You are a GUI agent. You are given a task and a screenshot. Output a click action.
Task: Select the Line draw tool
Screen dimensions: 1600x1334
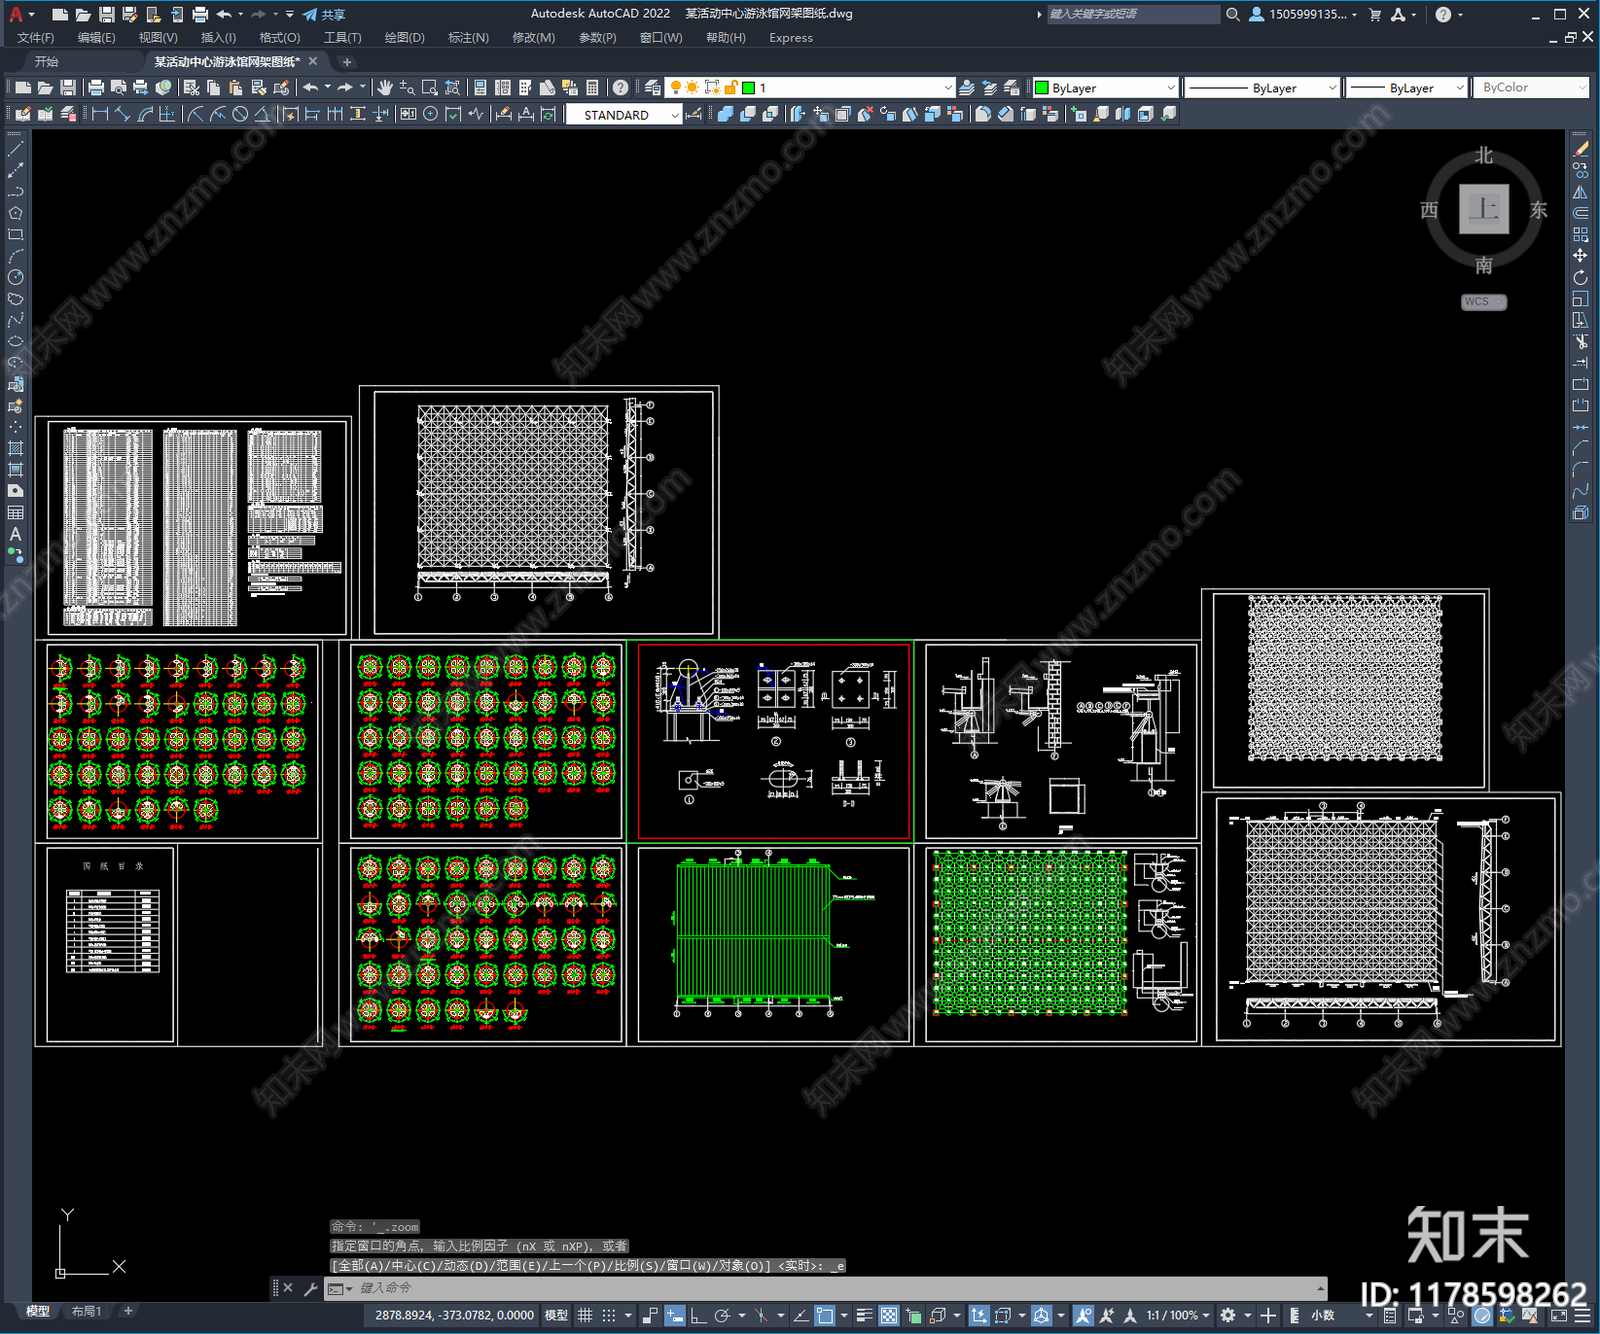15,149
